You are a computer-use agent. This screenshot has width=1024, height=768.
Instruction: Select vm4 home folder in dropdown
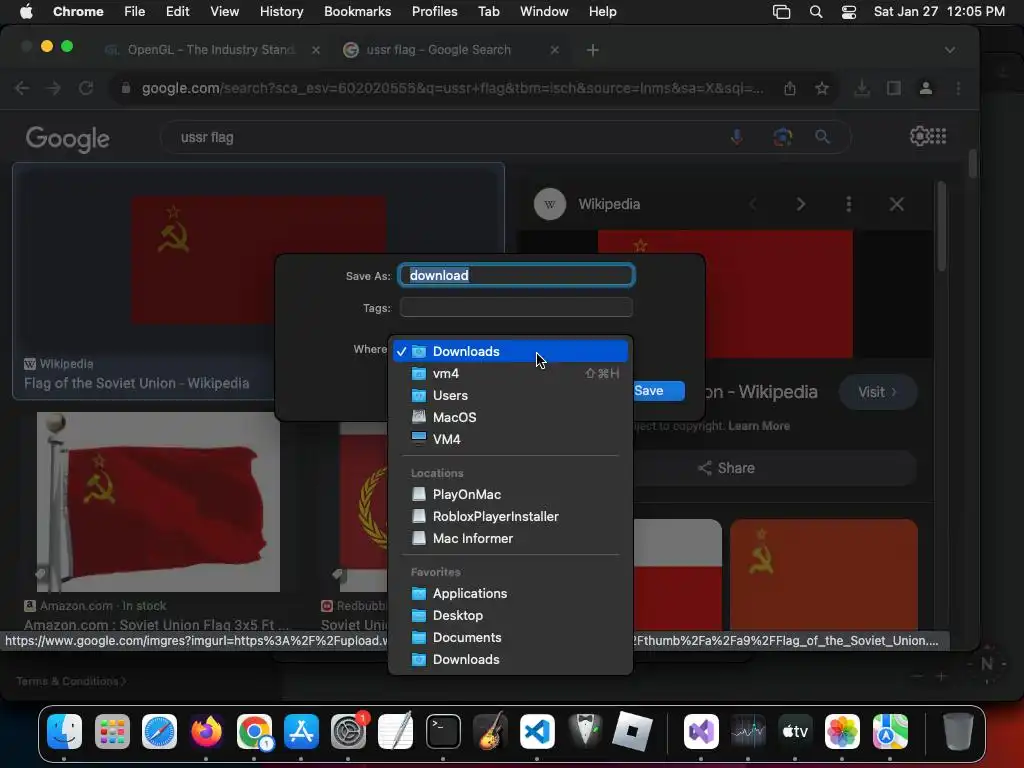(510, 374)
